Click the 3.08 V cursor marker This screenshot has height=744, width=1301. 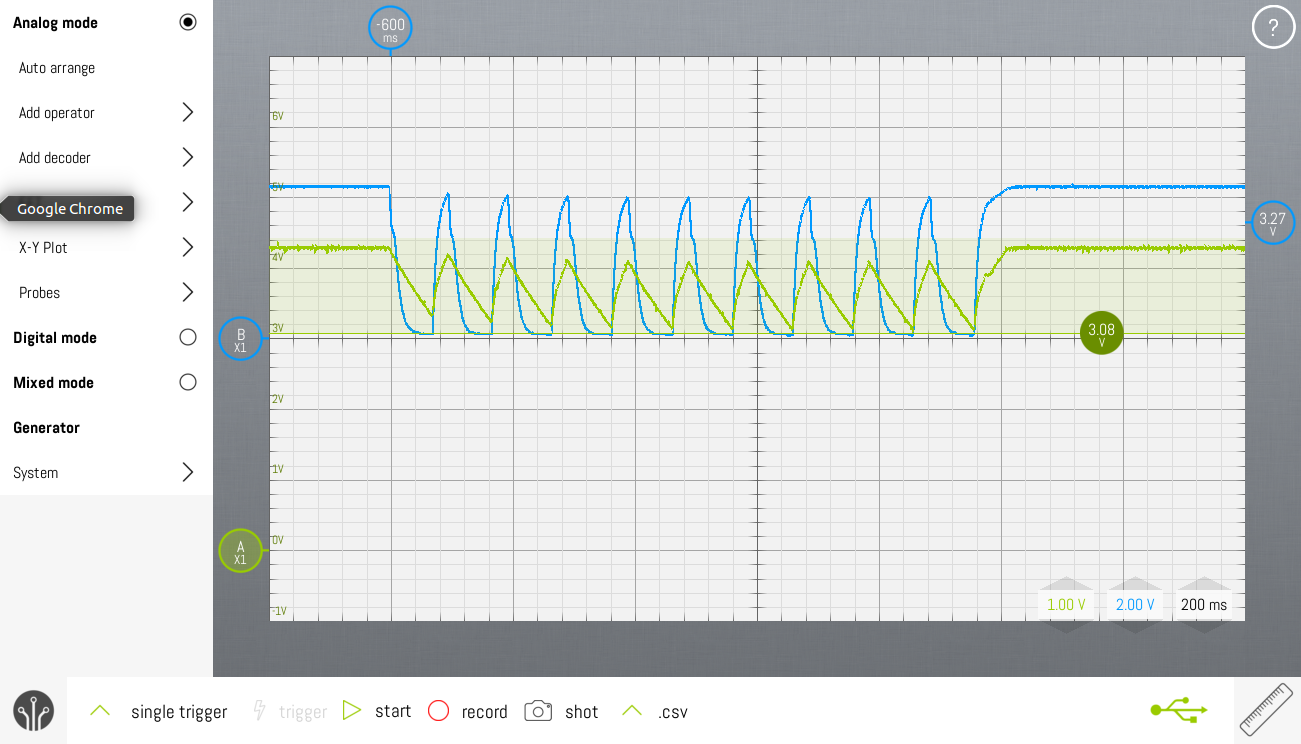(x=1101, y=333)
